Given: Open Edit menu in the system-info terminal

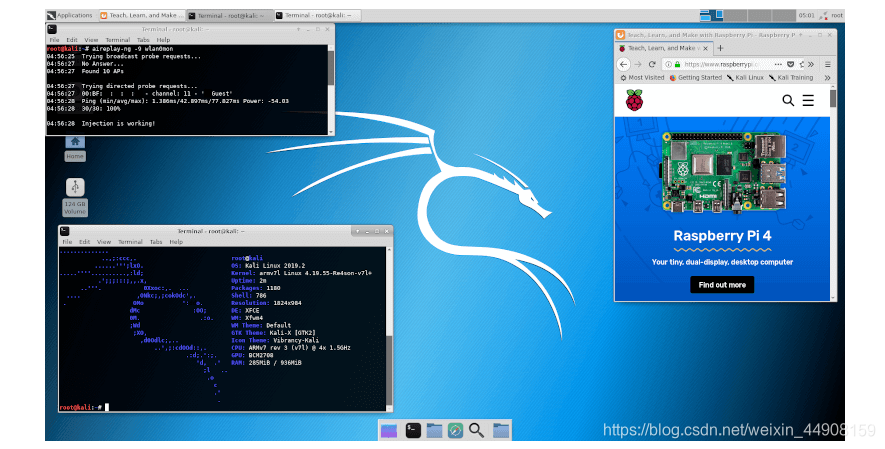Looking at the screenshot, I should click(x=85, y=241).
